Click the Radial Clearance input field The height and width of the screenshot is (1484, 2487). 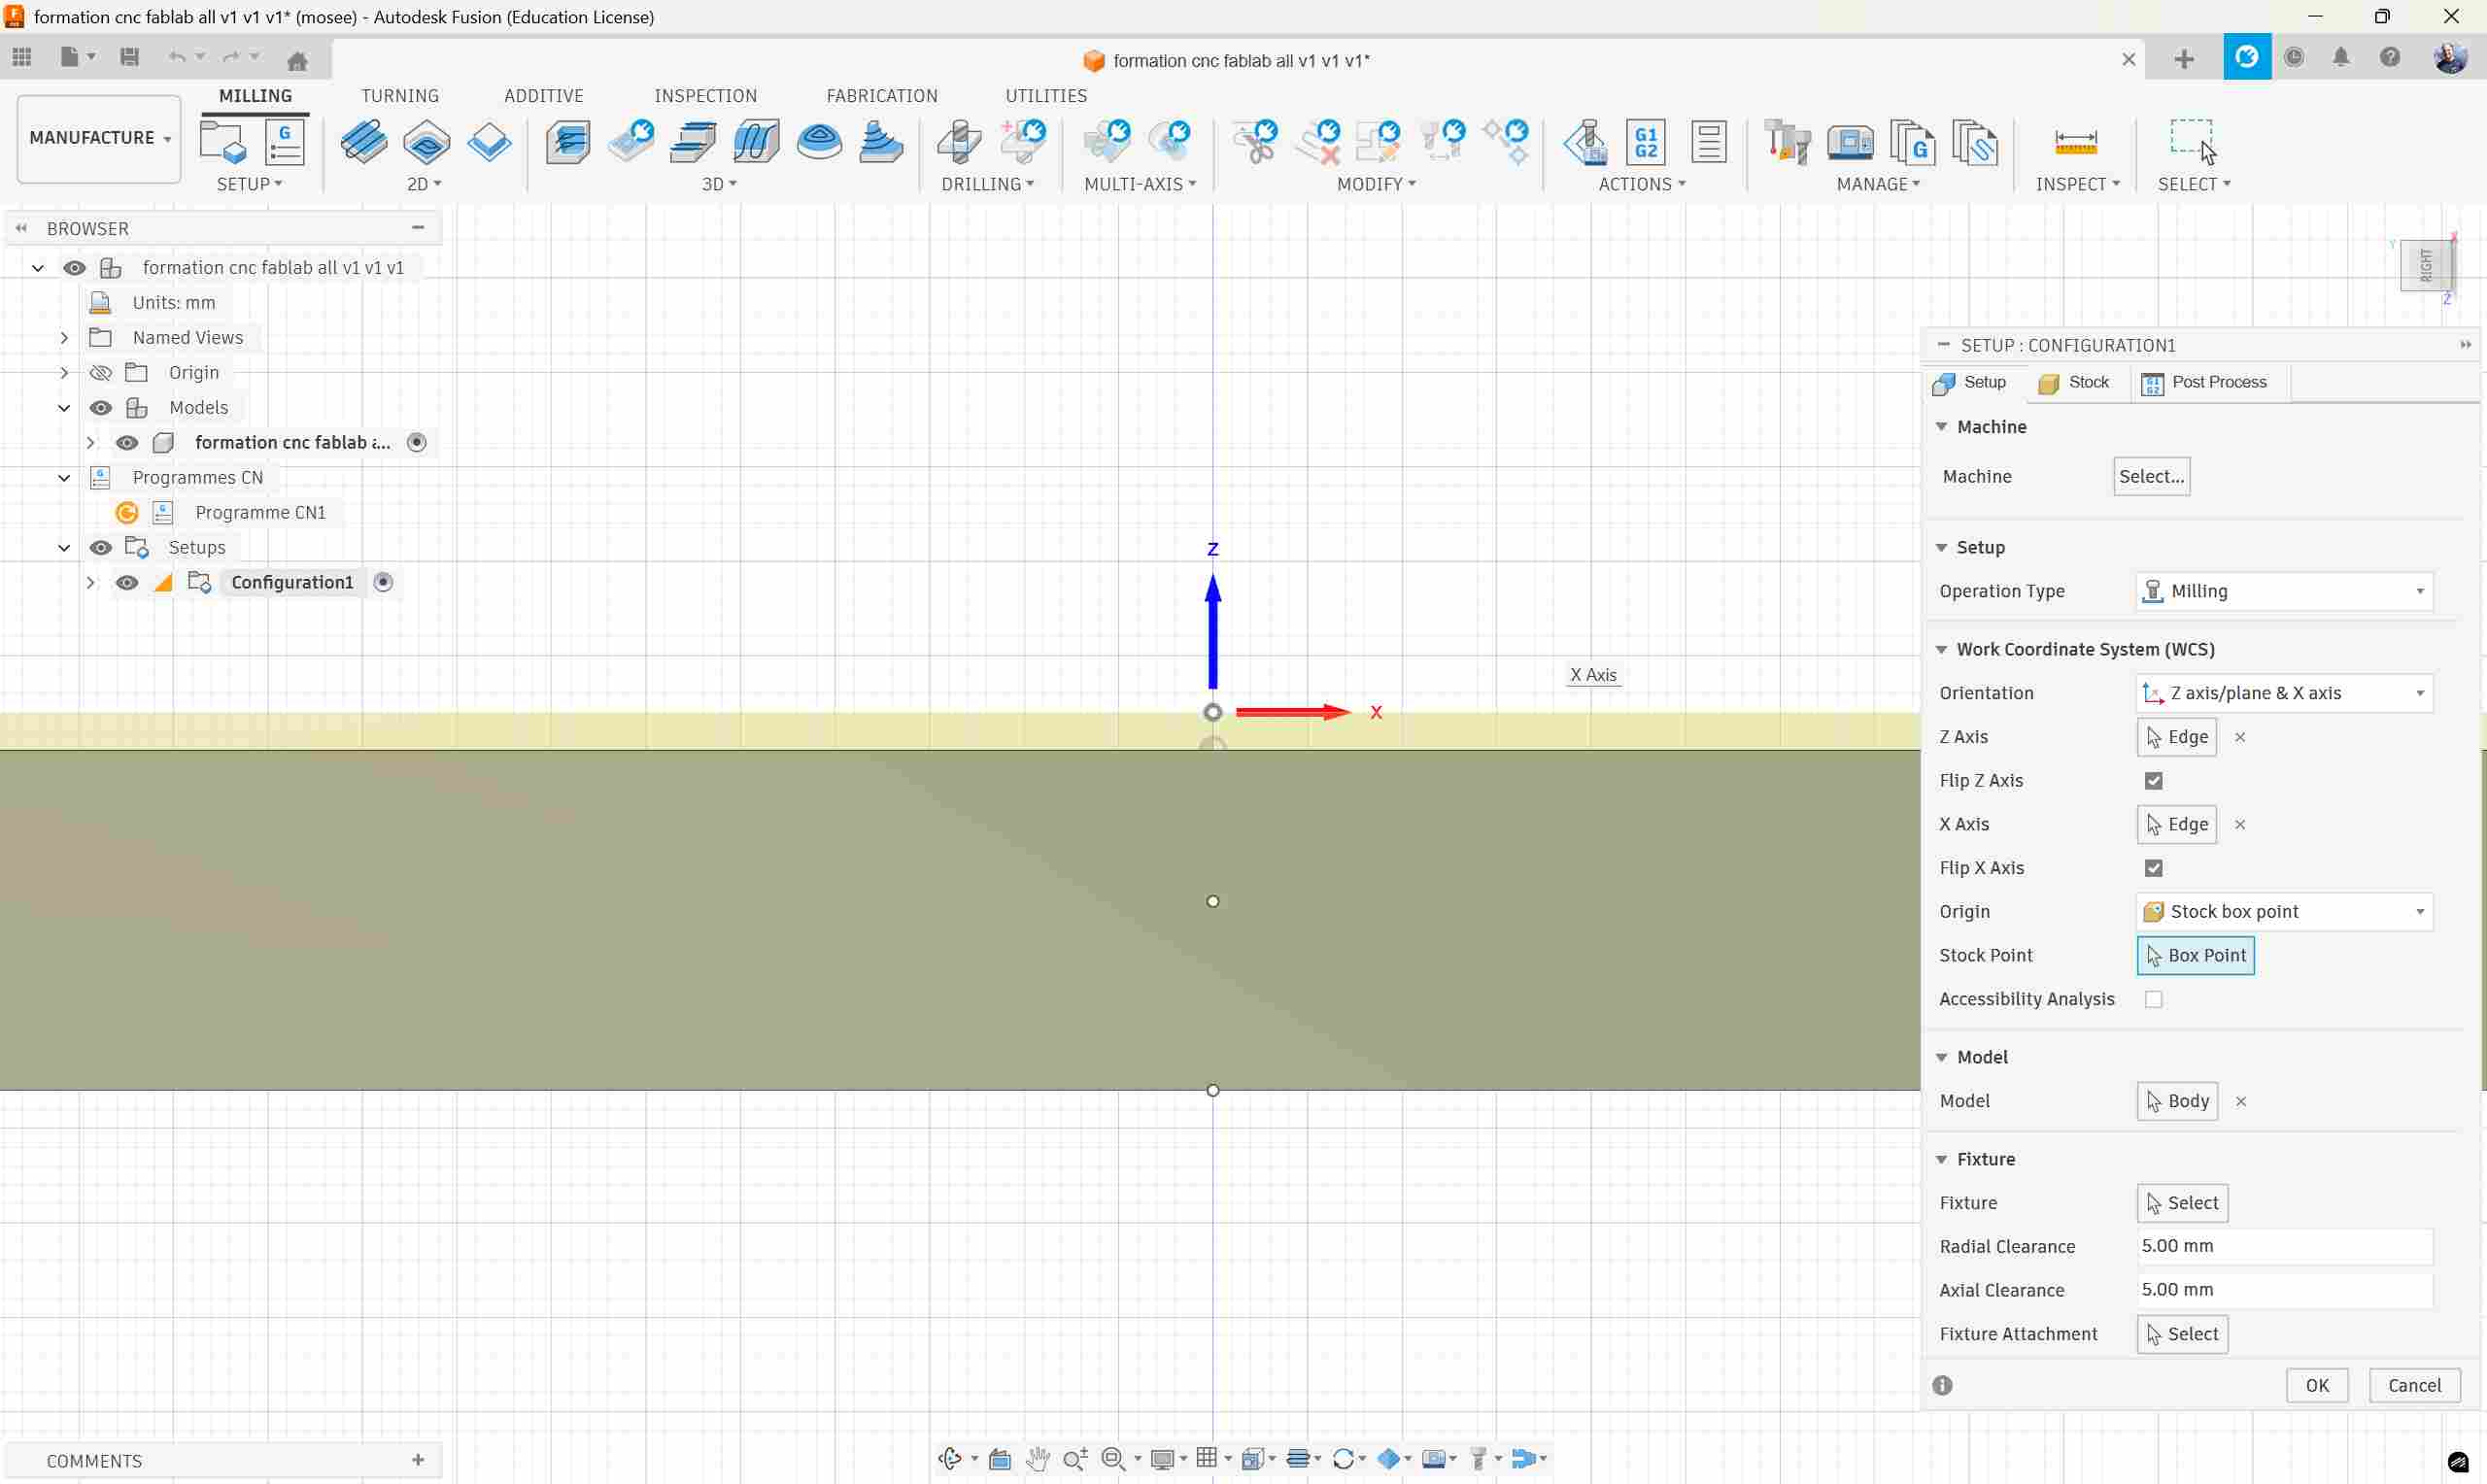(2283, 1246)
